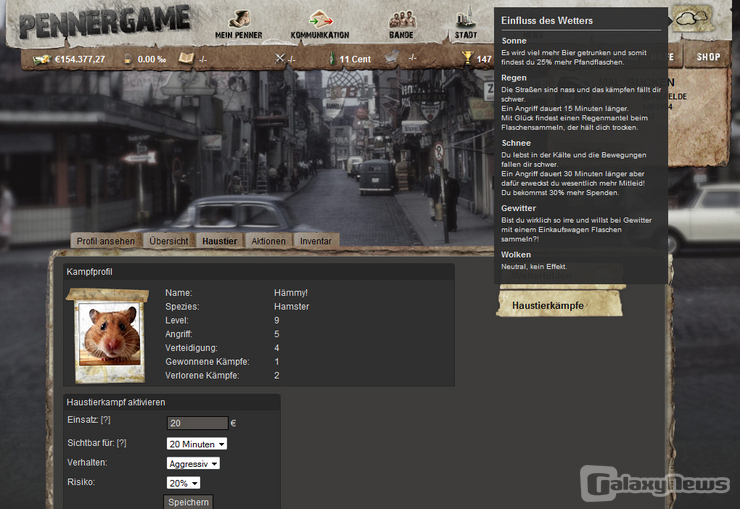Viewport: 740px width, 509px height.
Task: Open the Stadt city icon
Action: pos(465,19)
